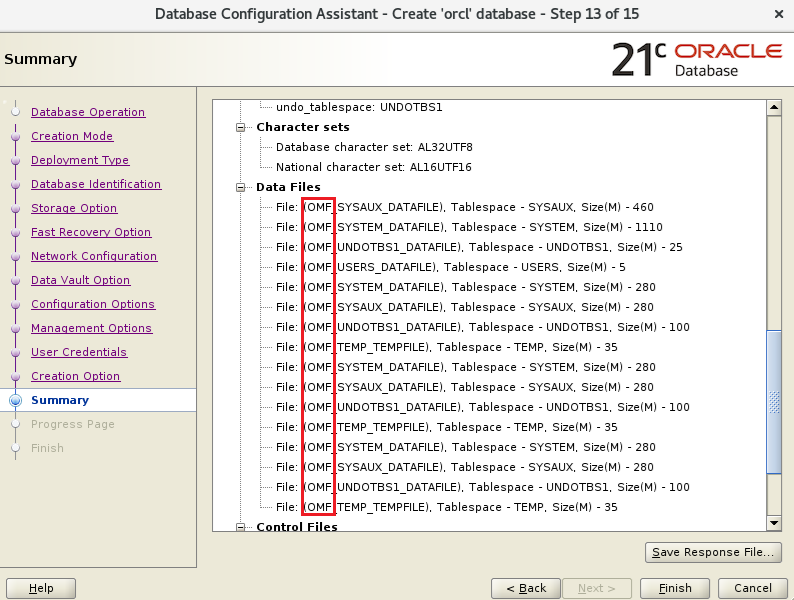Click the Database Operation step bullet
This screenshot has height=600, width=794.
16,112
